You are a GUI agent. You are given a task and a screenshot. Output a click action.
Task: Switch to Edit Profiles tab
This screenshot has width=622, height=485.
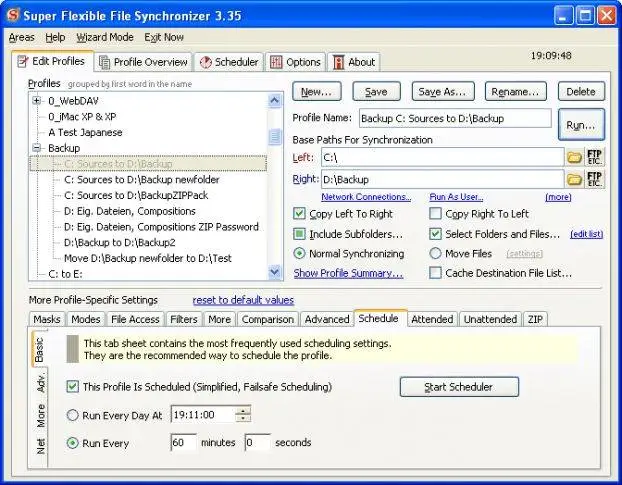(x=52, y=61)
